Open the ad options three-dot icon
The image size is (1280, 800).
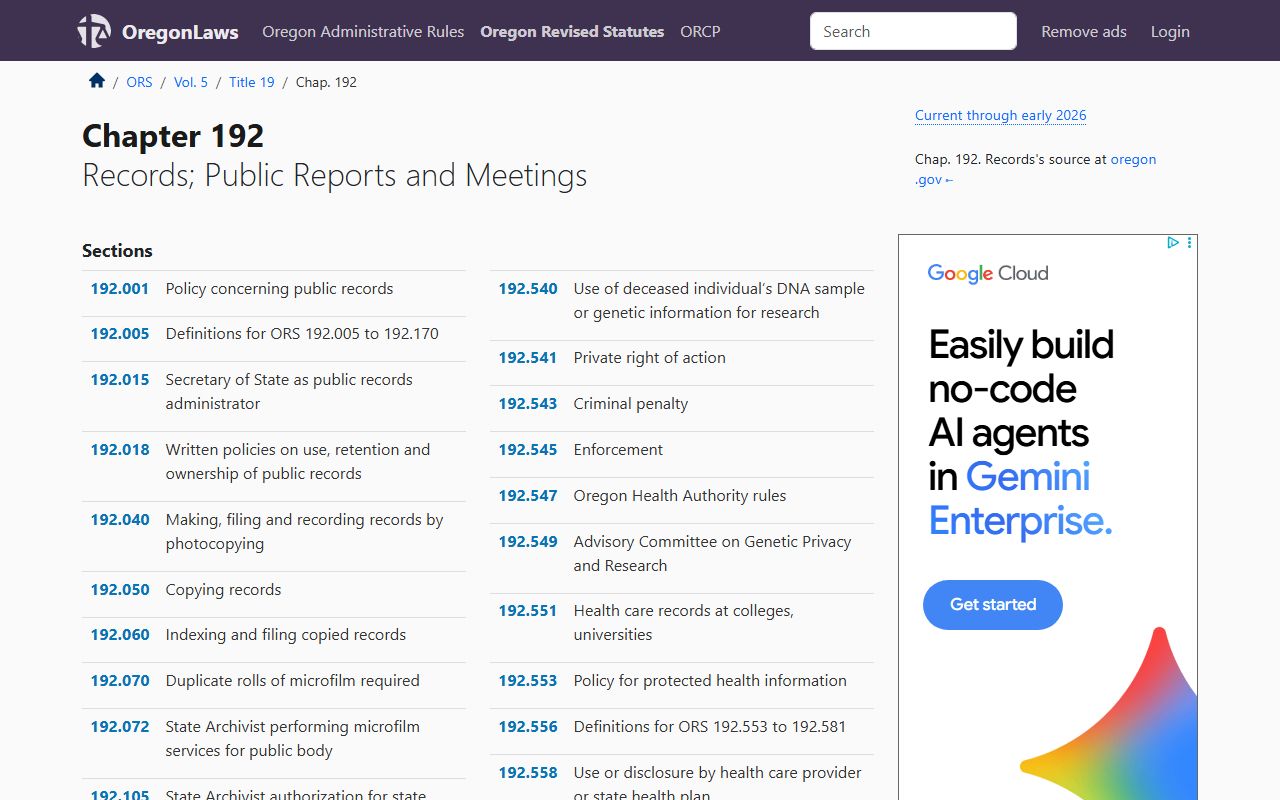click(x=1189, y=242)
